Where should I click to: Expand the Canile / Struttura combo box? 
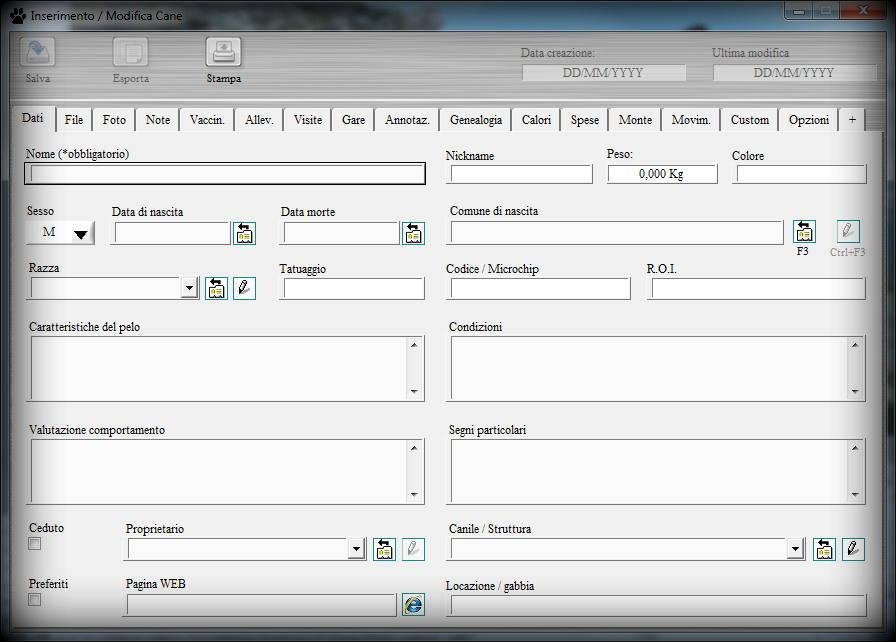(x=795, y=549)
